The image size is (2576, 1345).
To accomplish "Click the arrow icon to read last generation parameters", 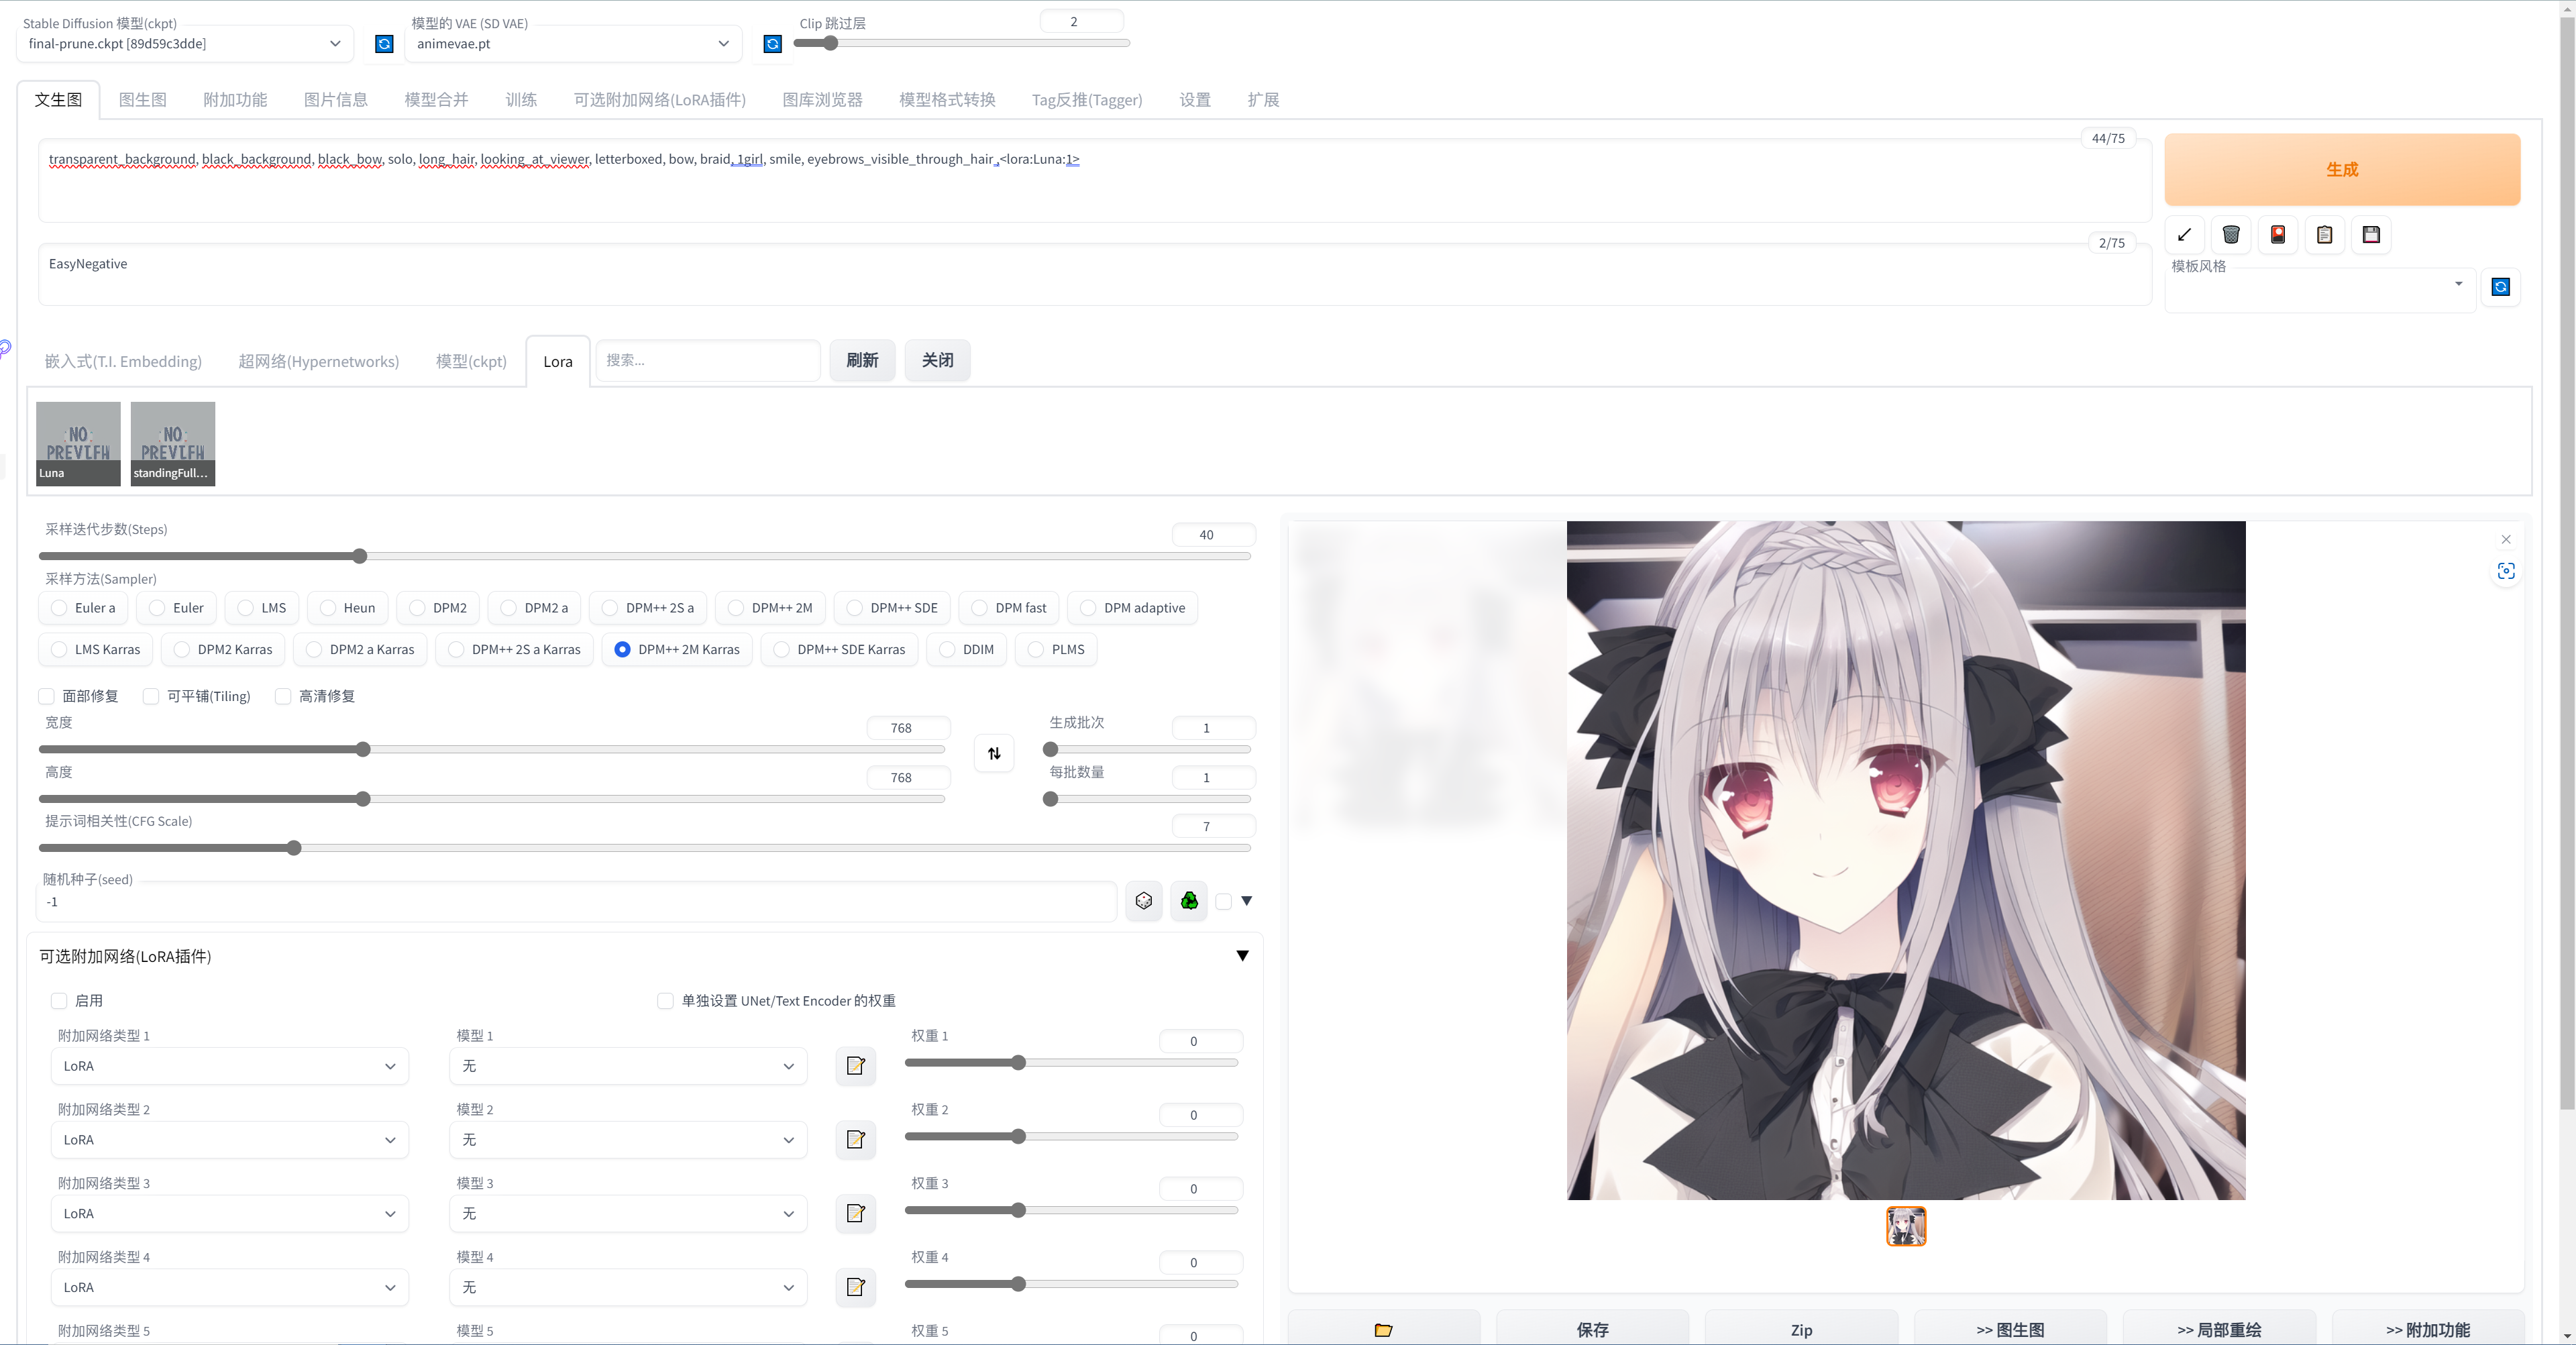I will (2184, 235).
